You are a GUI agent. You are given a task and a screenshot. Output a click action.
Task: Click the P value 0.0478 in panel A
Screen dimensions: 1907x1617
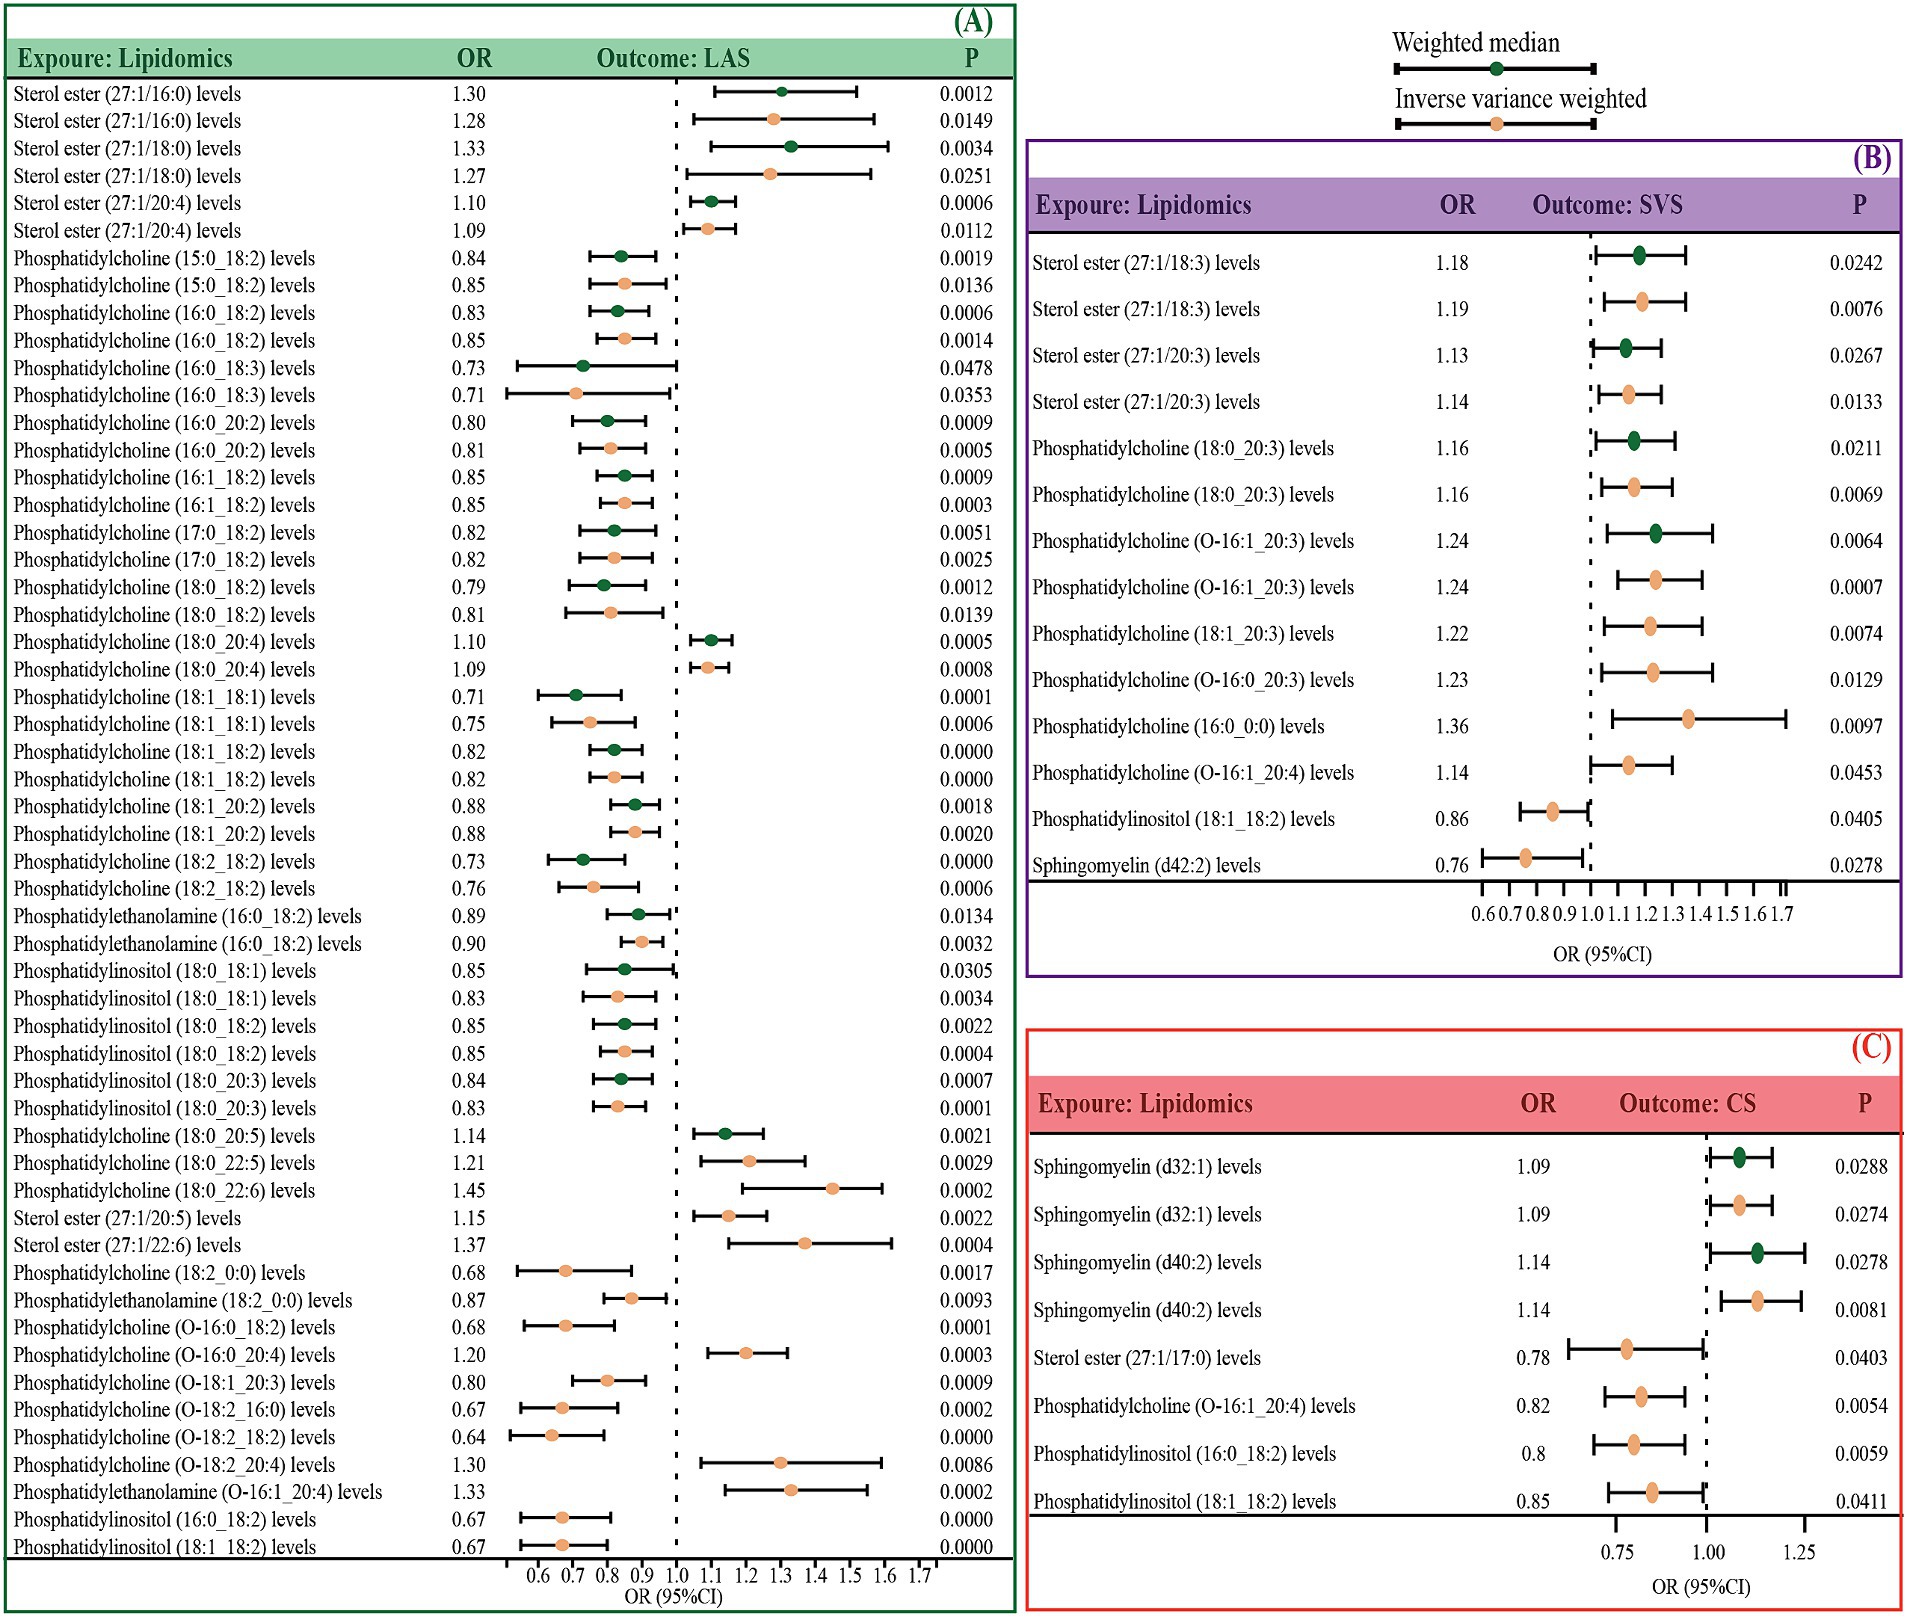pyautogui.click(x=966, y=368)
